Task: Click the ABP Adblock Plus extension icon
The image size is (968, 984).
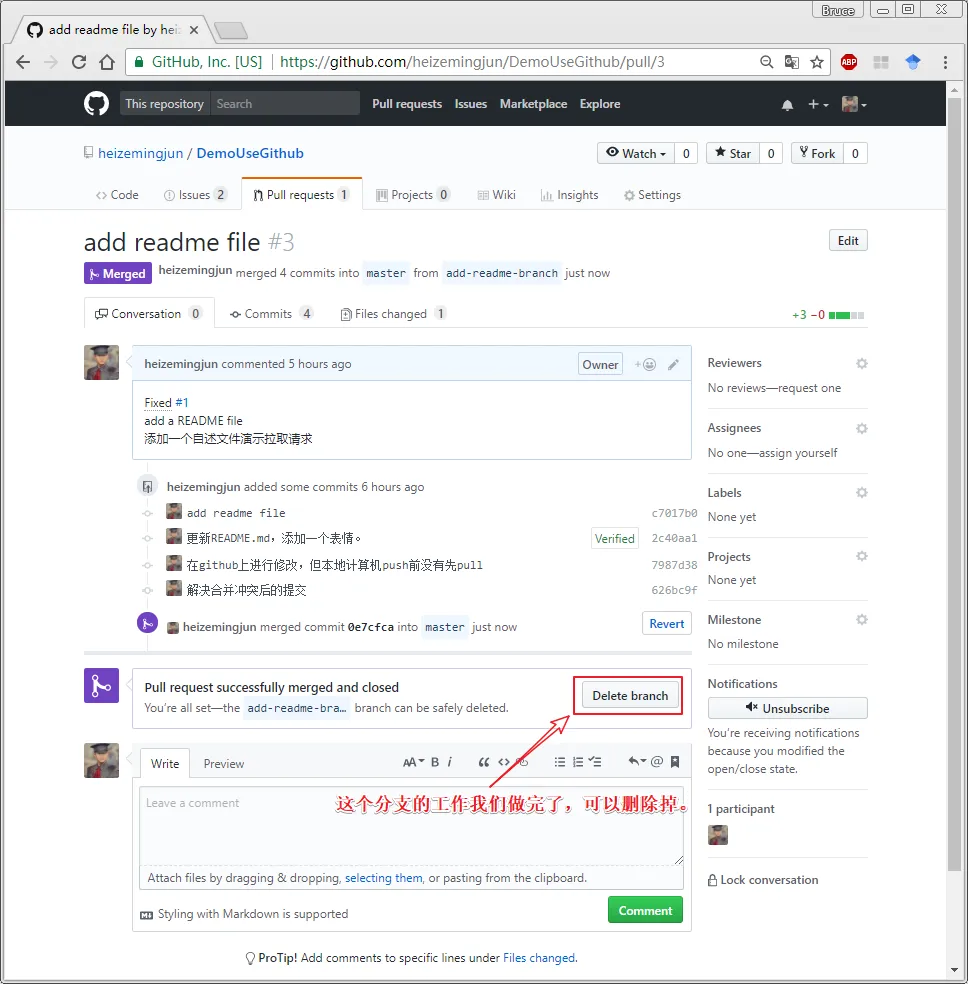Action: click(x=849, y=62)
